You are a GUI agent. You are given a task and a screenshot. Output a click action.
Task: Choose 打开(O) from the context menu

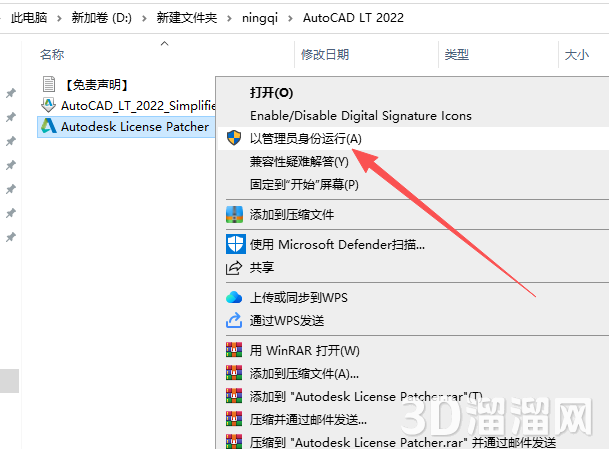(271, 92)
